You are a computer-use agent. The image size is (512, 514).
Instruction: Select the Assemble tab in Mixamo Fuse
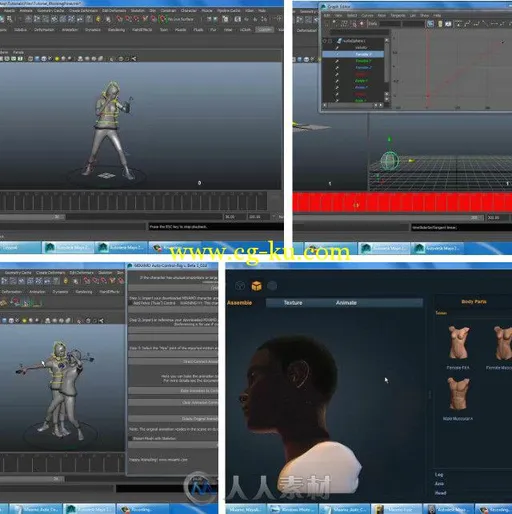[239, 303]
